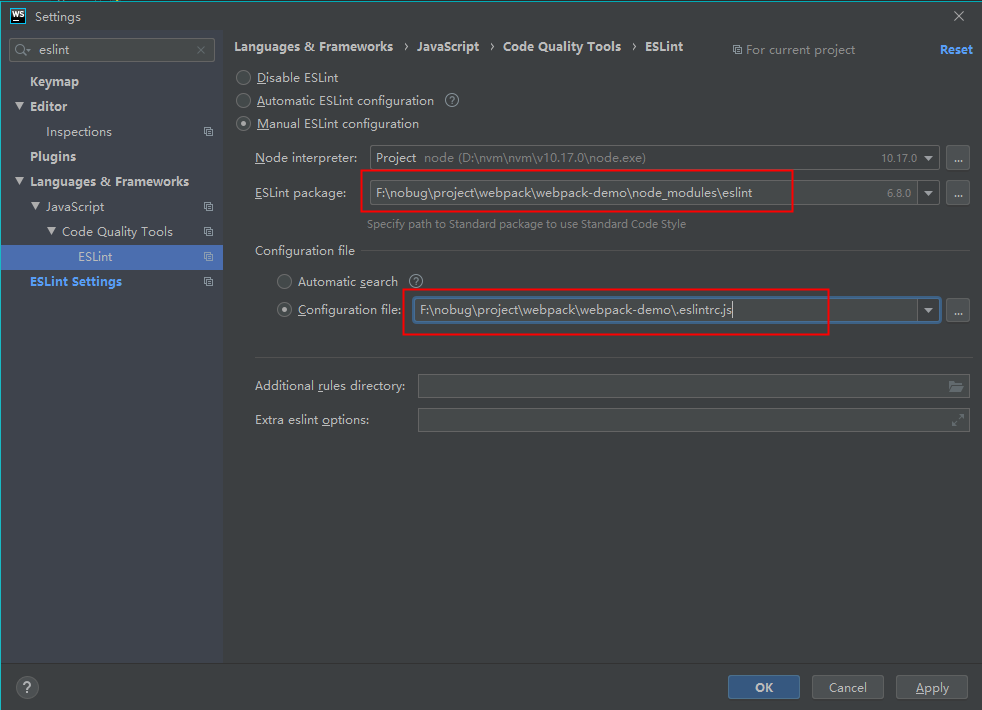This screenshot has width=982, height=710.
Task: Click the Cancel button
Action: point(847,687)
